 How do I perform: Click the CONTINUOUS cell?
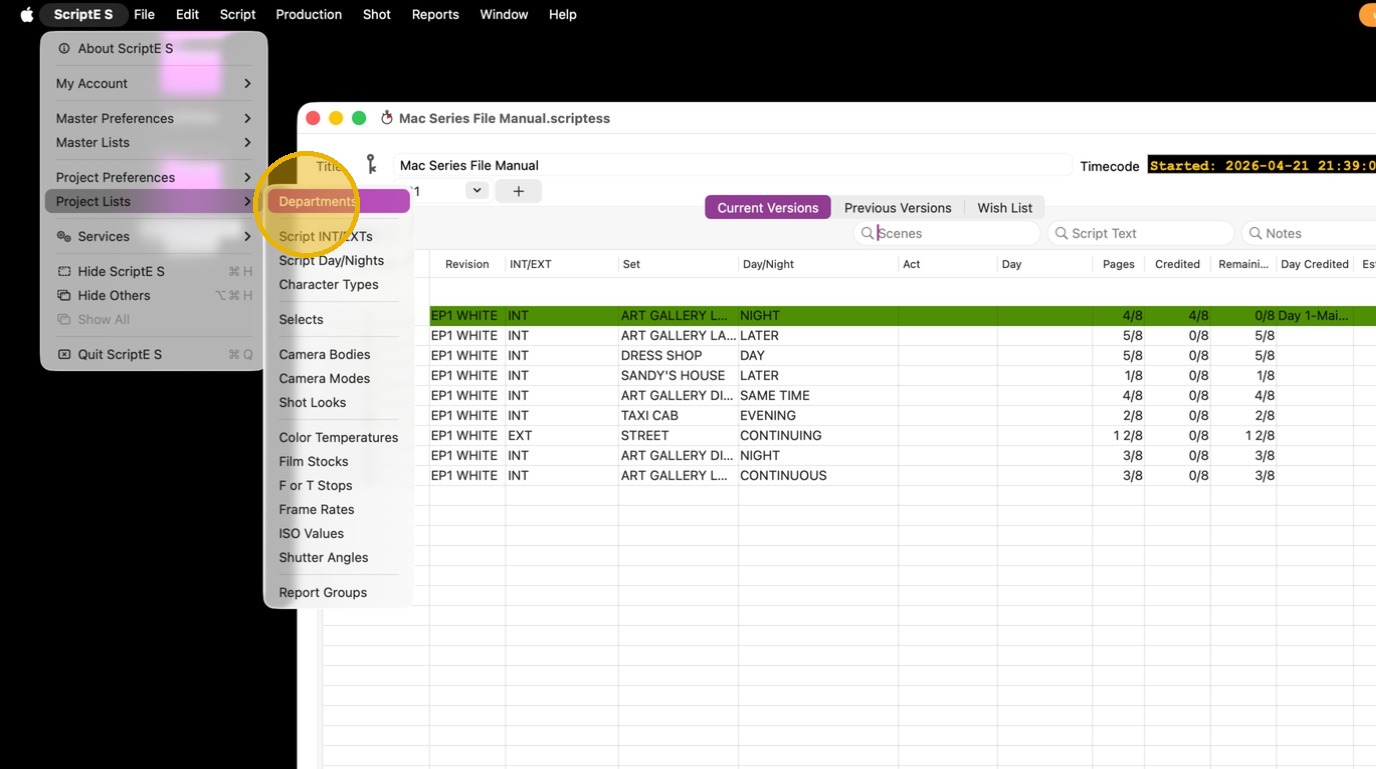818,475
